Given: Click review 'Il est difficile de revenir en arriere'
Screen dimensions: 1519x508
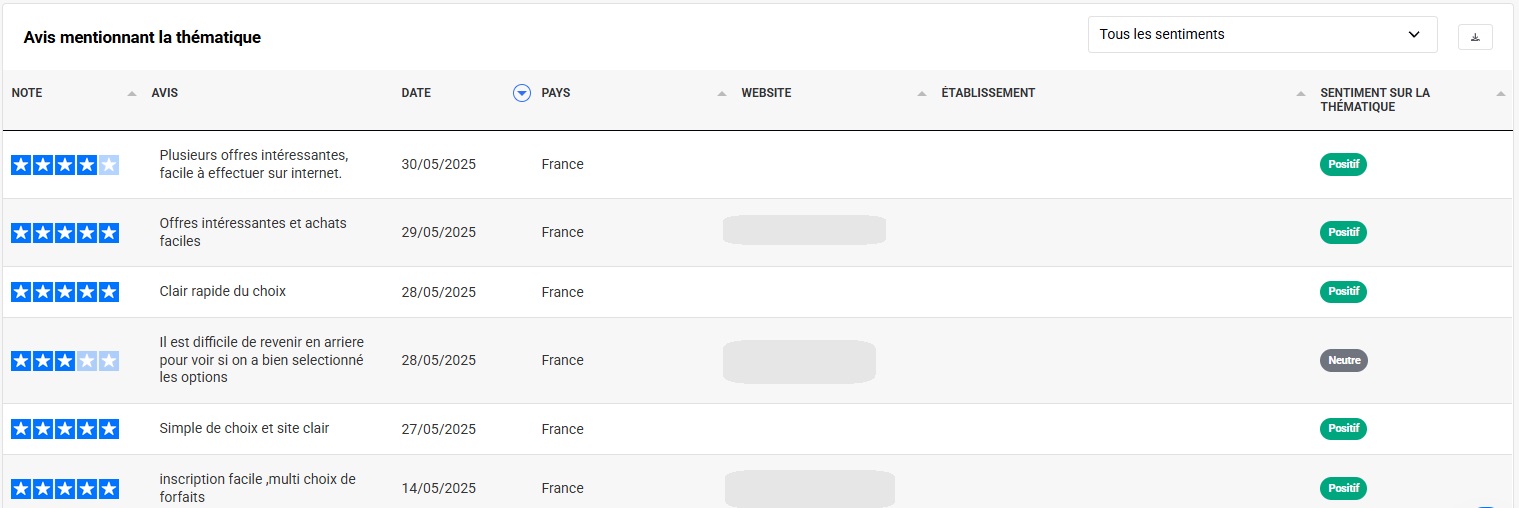Looking at the screenshot, I should coord(261,360).
